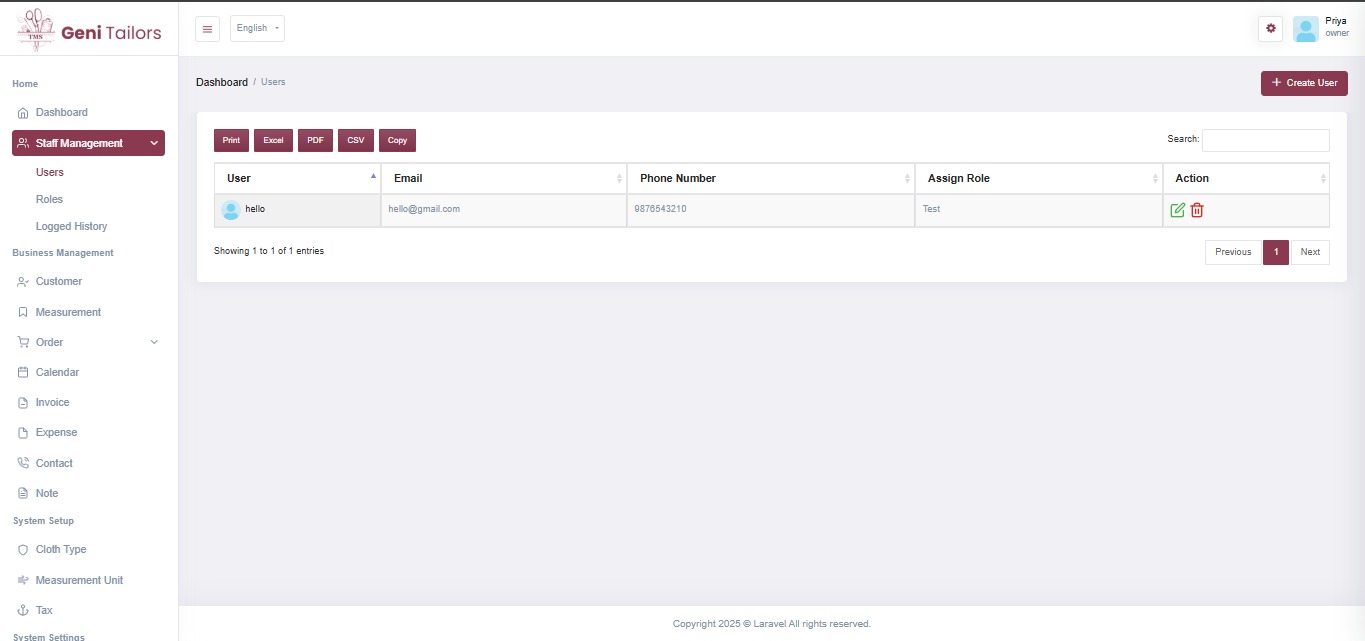Sort table by User column
This screenshot has height=641, width=1365.
[x=297, y=178]
